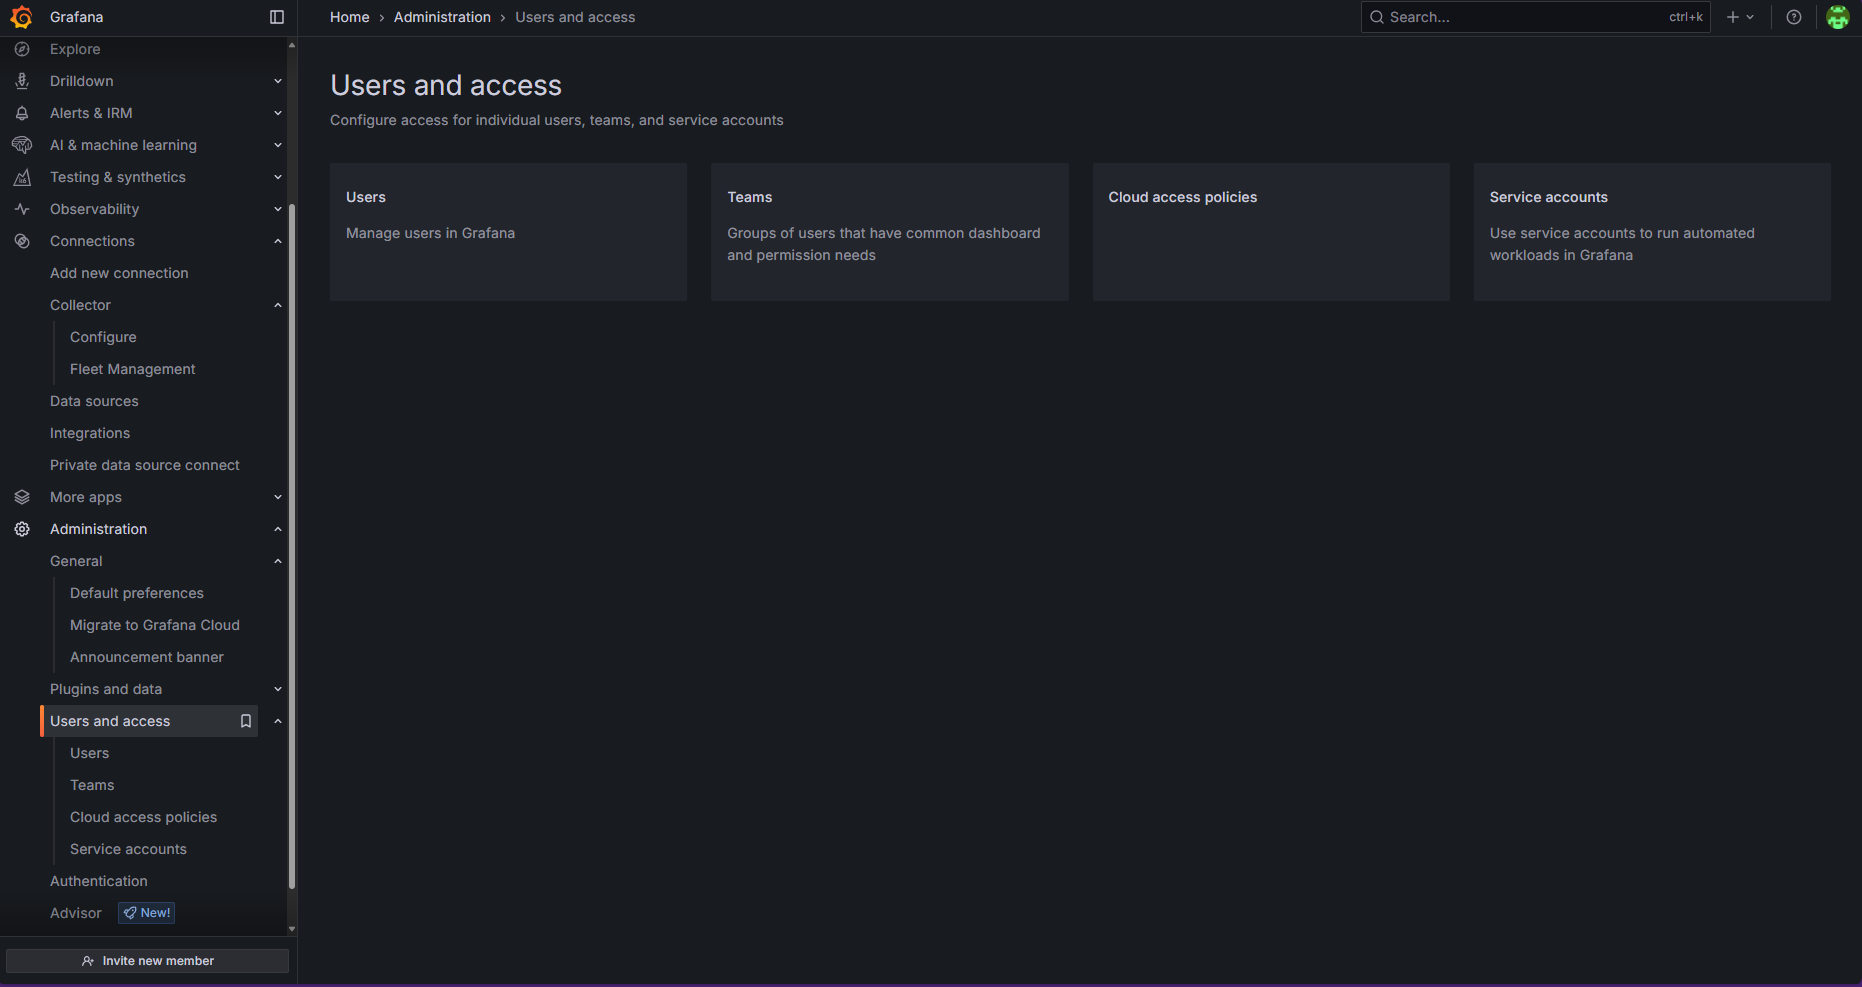Open Default preferences
1862x987 pixels.
[137, 593]
